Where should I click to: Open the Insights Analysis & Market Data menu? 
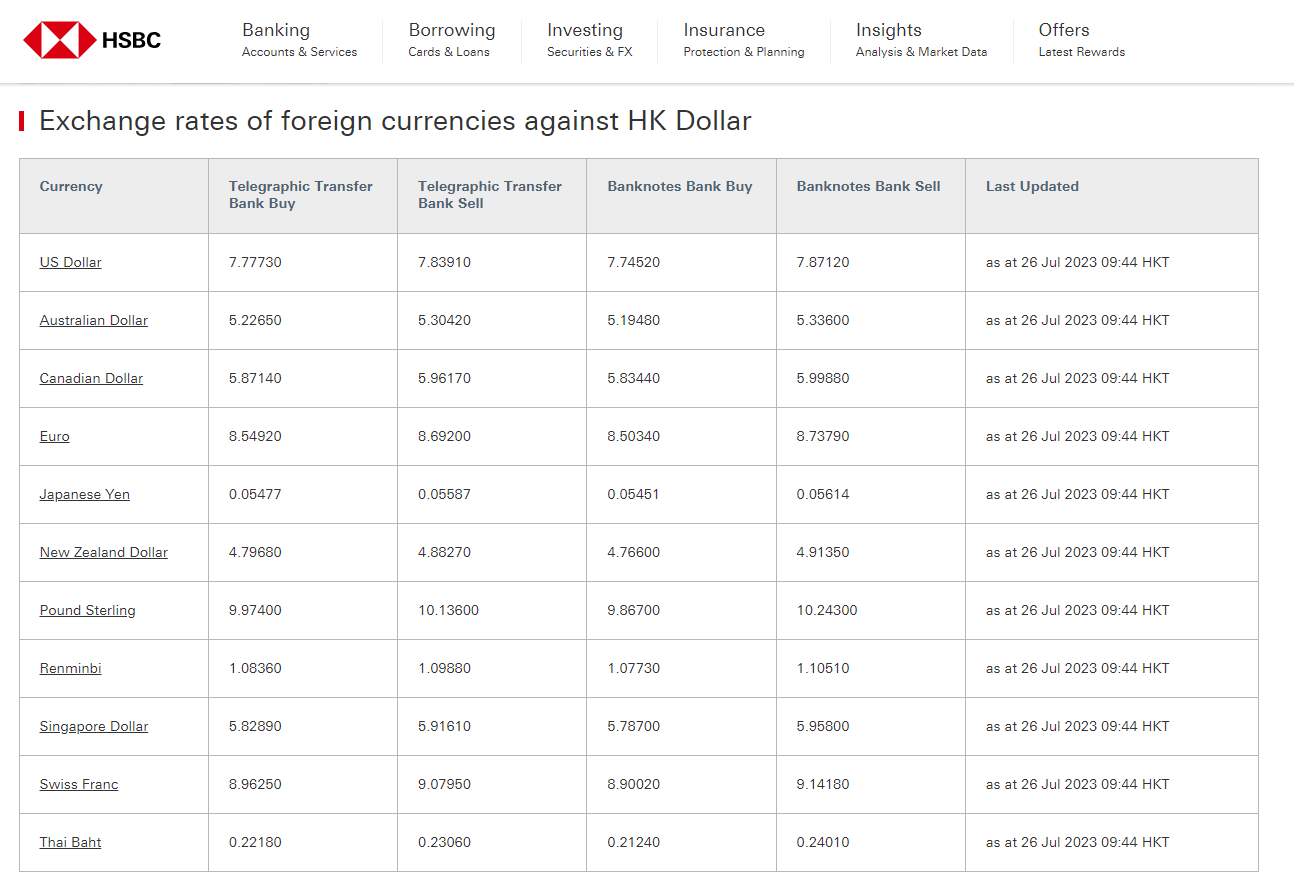(x=920, y=40)
